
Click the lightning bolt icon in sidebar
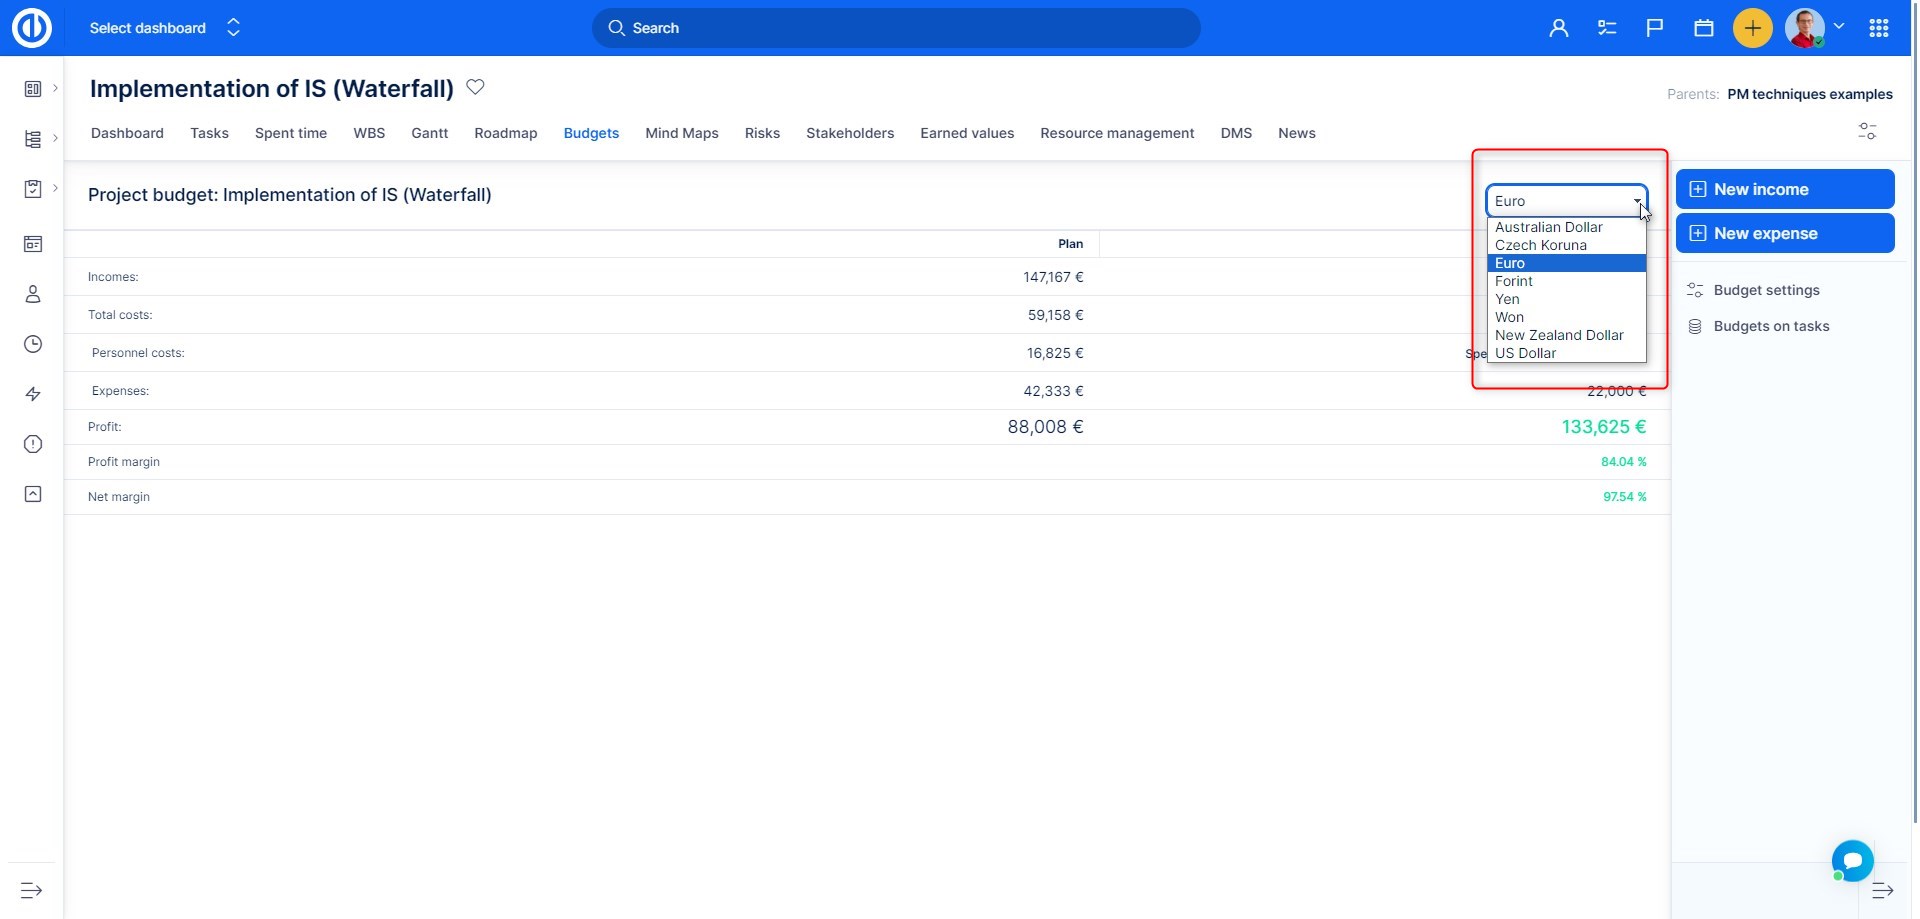coord(33,394)
